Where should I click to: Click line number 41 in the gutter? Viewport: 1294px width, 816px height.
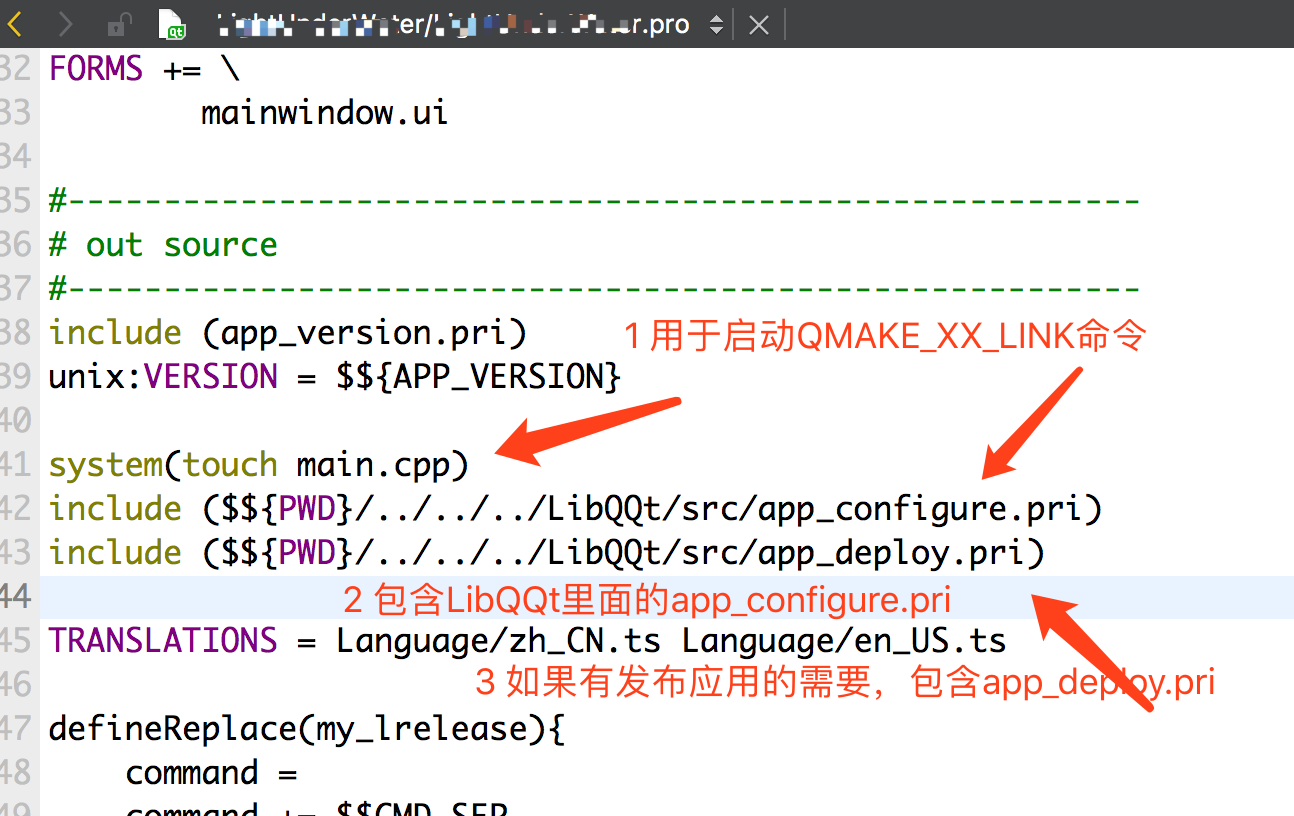[15, 465]
